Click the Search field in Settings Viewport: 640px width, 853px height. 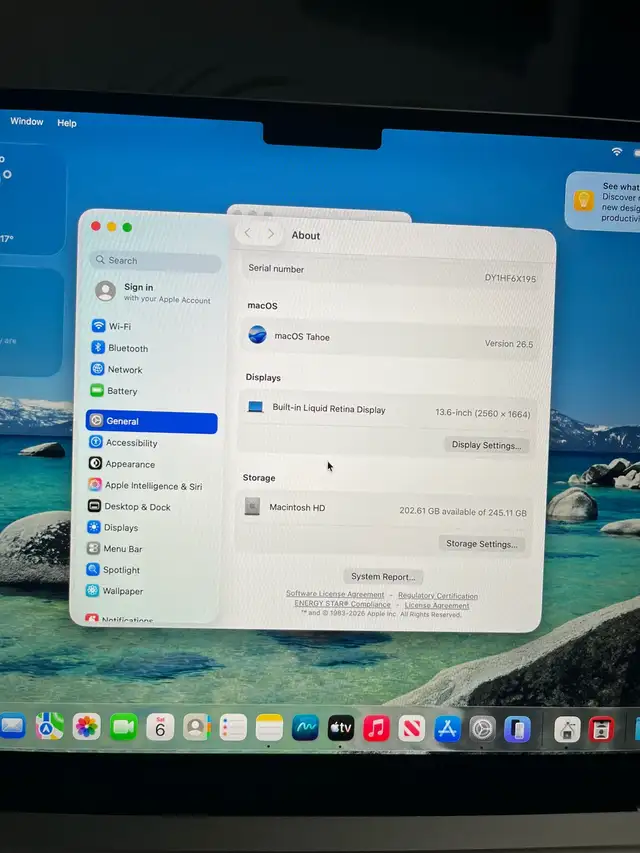pos(155,261)
